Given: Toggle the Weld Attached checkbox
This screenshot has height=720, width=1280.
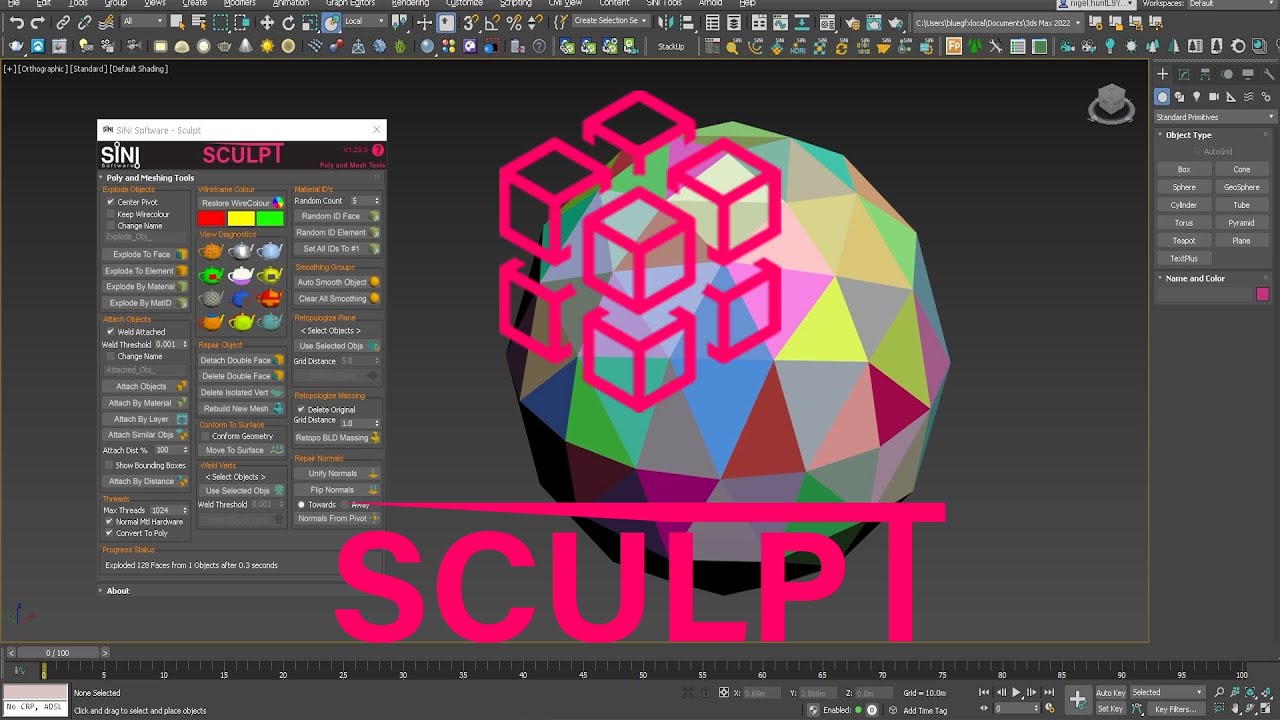Looking at the screenshot, I should click(x=110, y=332).
